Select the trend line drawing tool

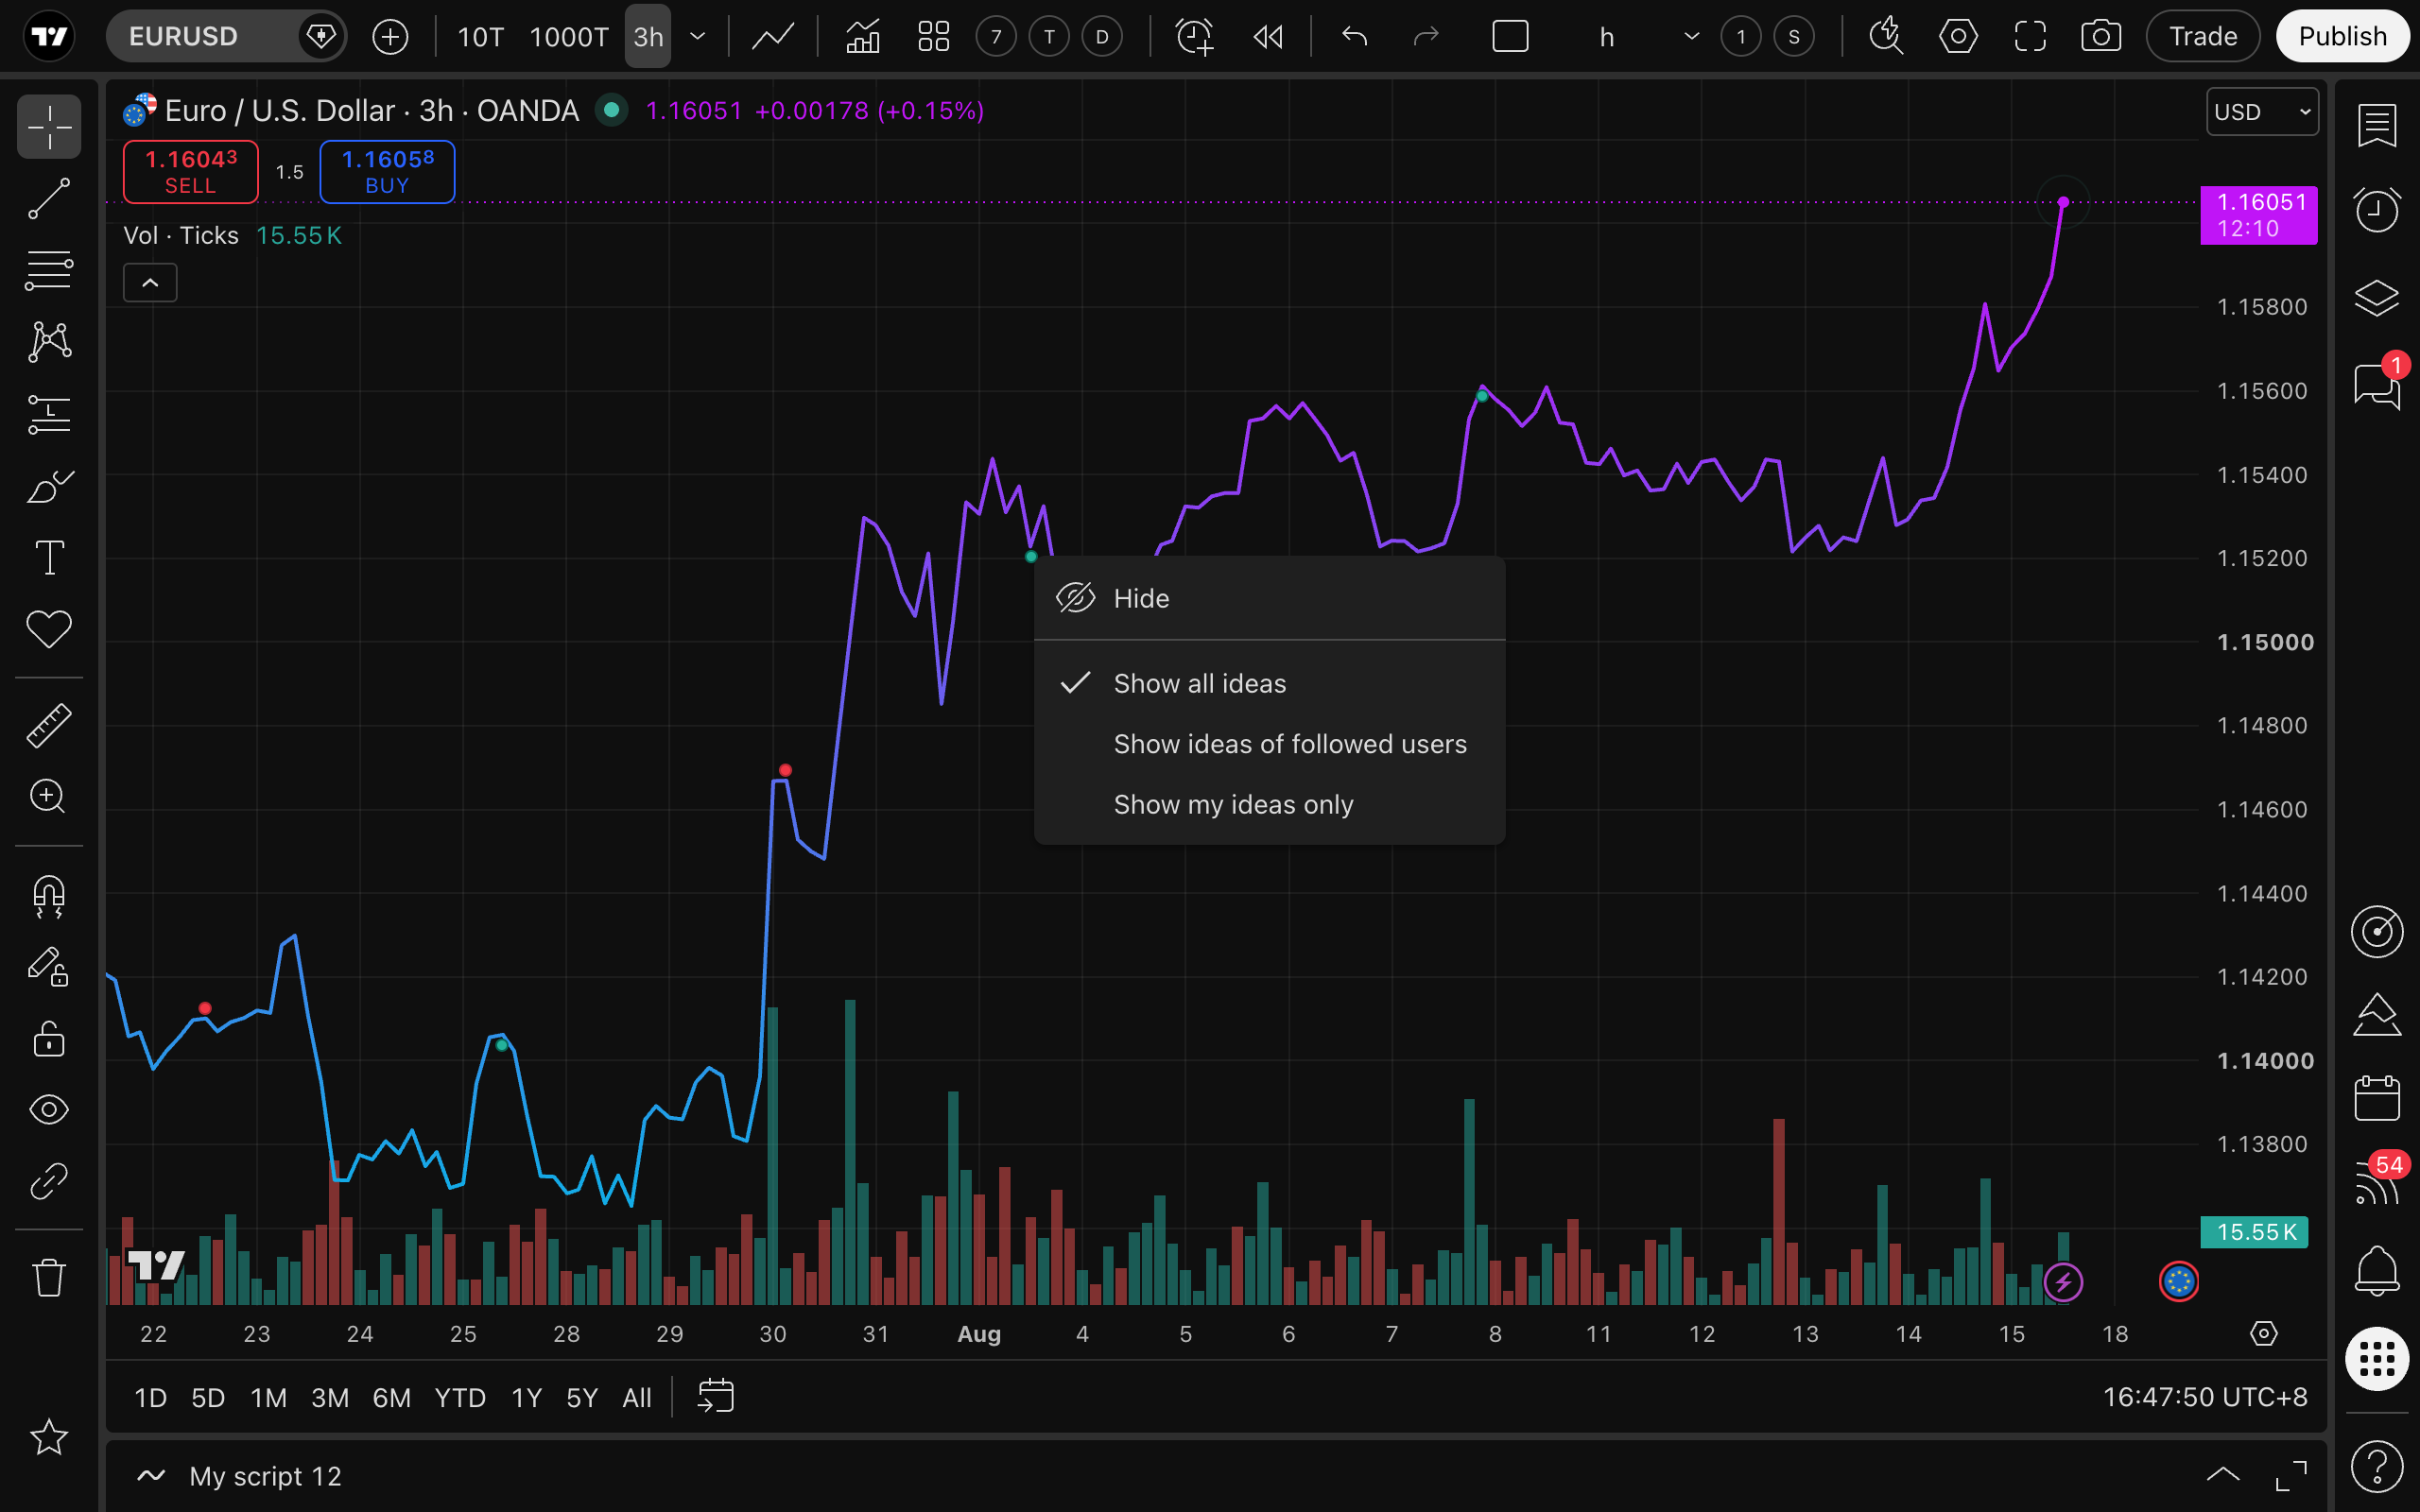49,199
